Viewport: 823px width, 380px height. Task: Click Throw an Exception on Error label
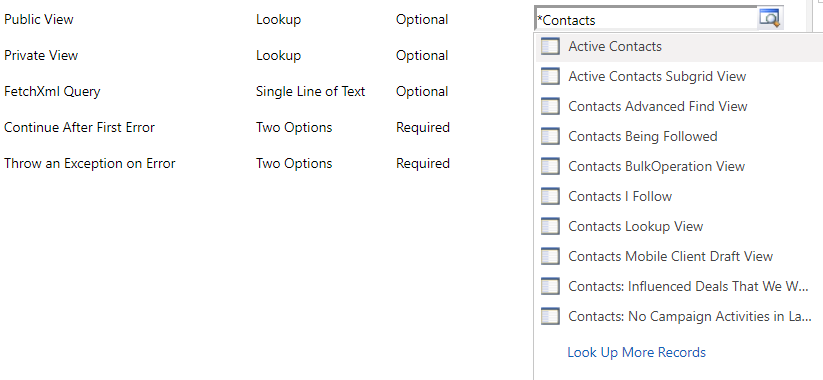(x=90, y=163)
